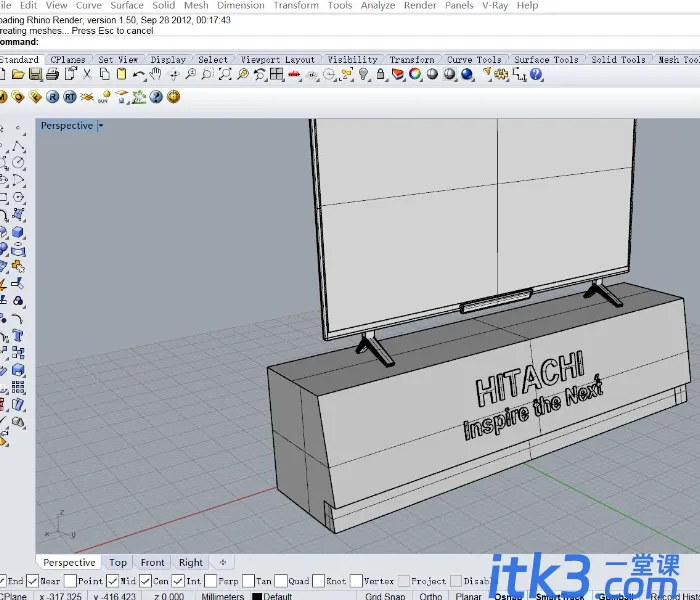Viewport: 700px width, 600px height.
Task: Open the Analyze menu
Action: coord(378,5)
